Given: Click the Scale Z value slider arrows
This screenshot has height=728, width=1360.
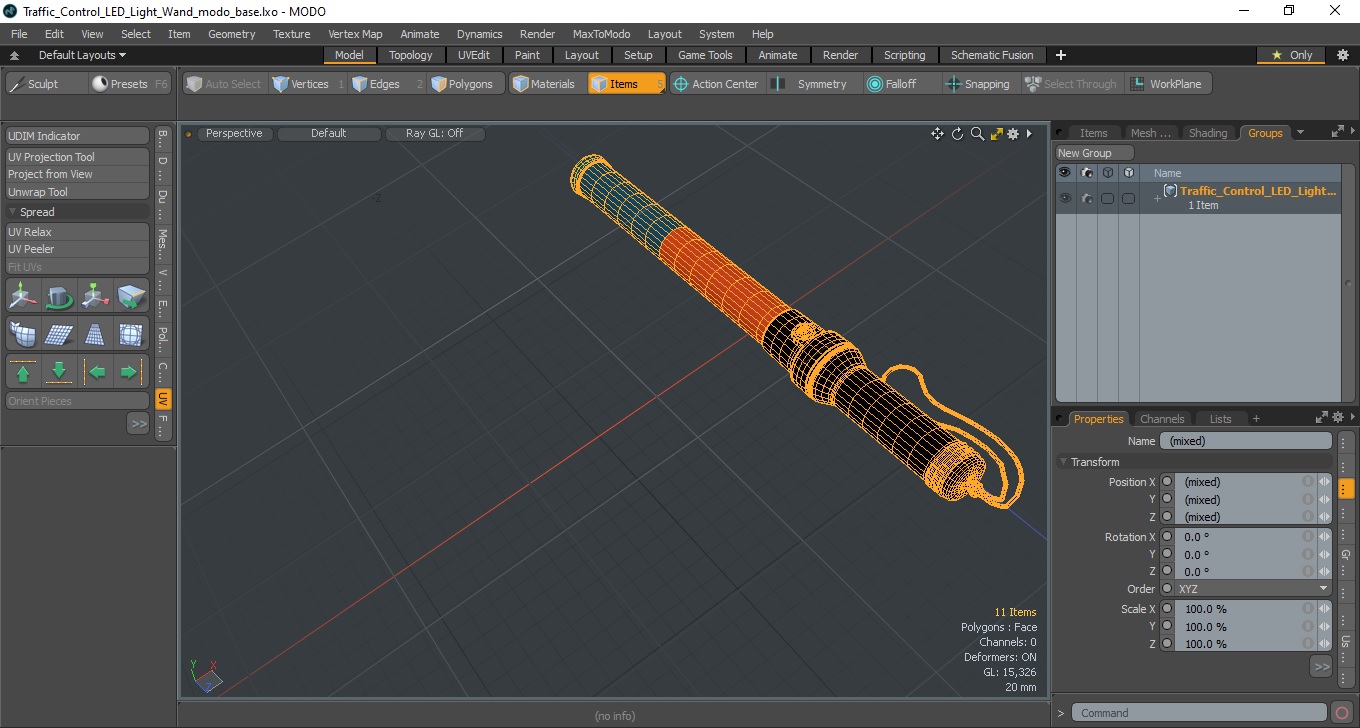Looking at the screenshot, I should (1324, 644).
